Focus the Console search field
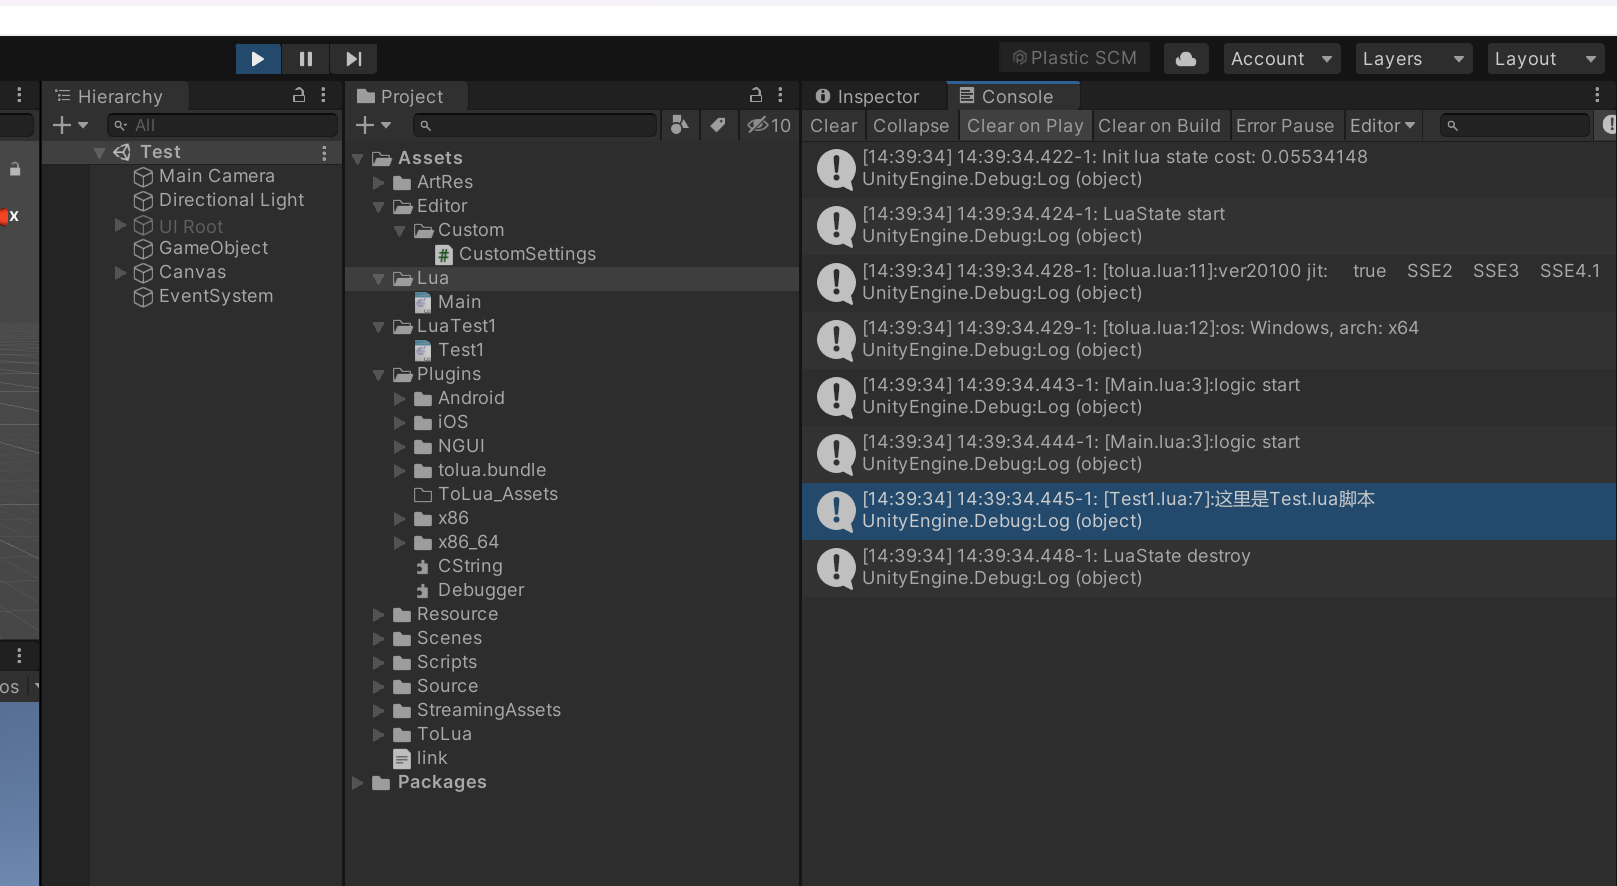This screenshot has height=886, width=1617. [1514, 125]
